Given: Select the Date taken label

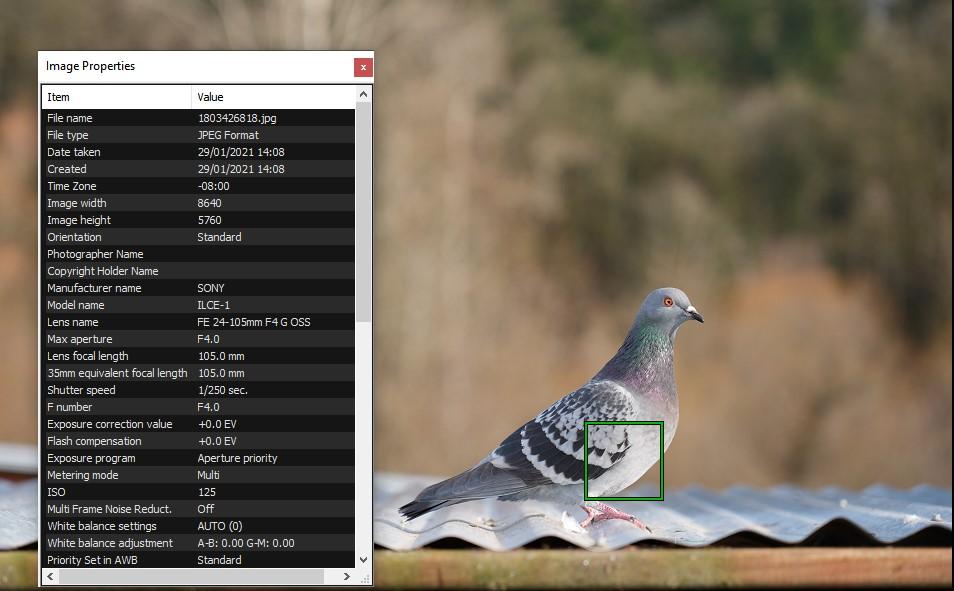Looking at the screenshot, I should point(74,152).
